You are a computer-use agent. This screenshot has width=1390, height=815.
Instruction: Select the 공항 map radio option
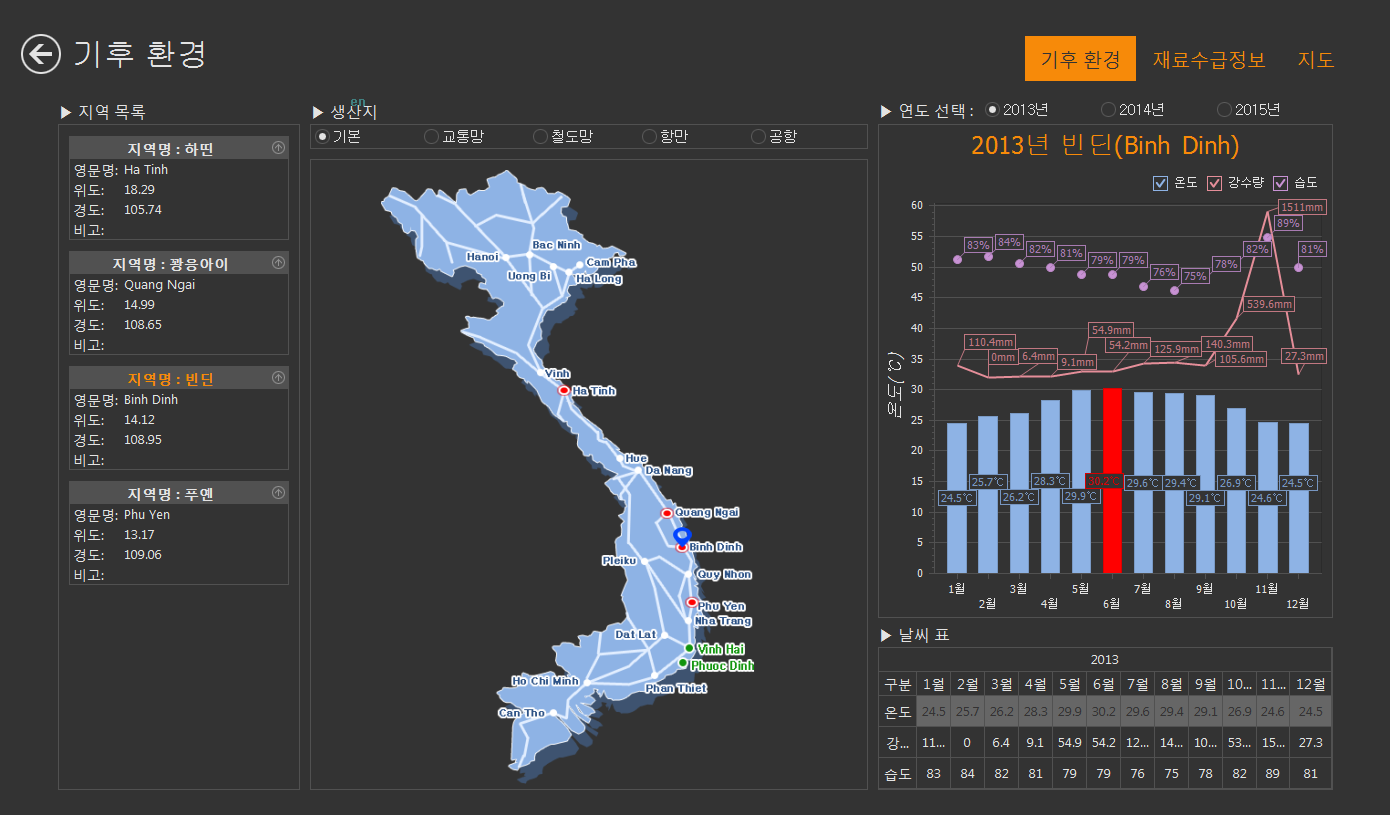pyautogui.click(x=758, y=136)
